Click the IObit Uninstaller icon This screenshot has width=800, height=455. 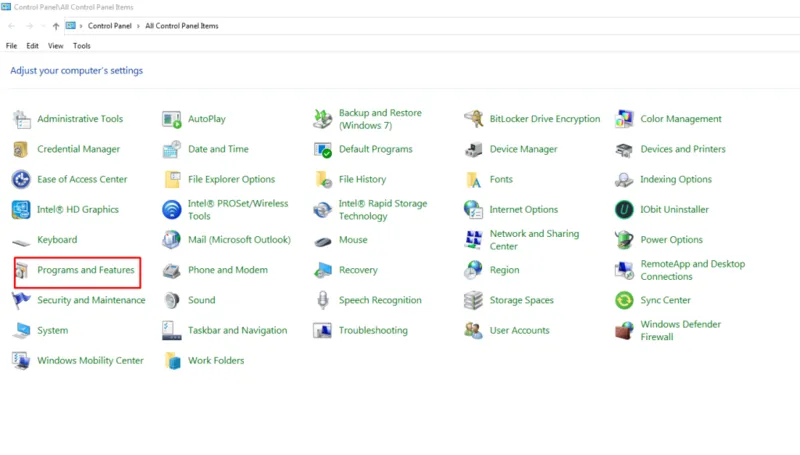[x=624, y=210]
